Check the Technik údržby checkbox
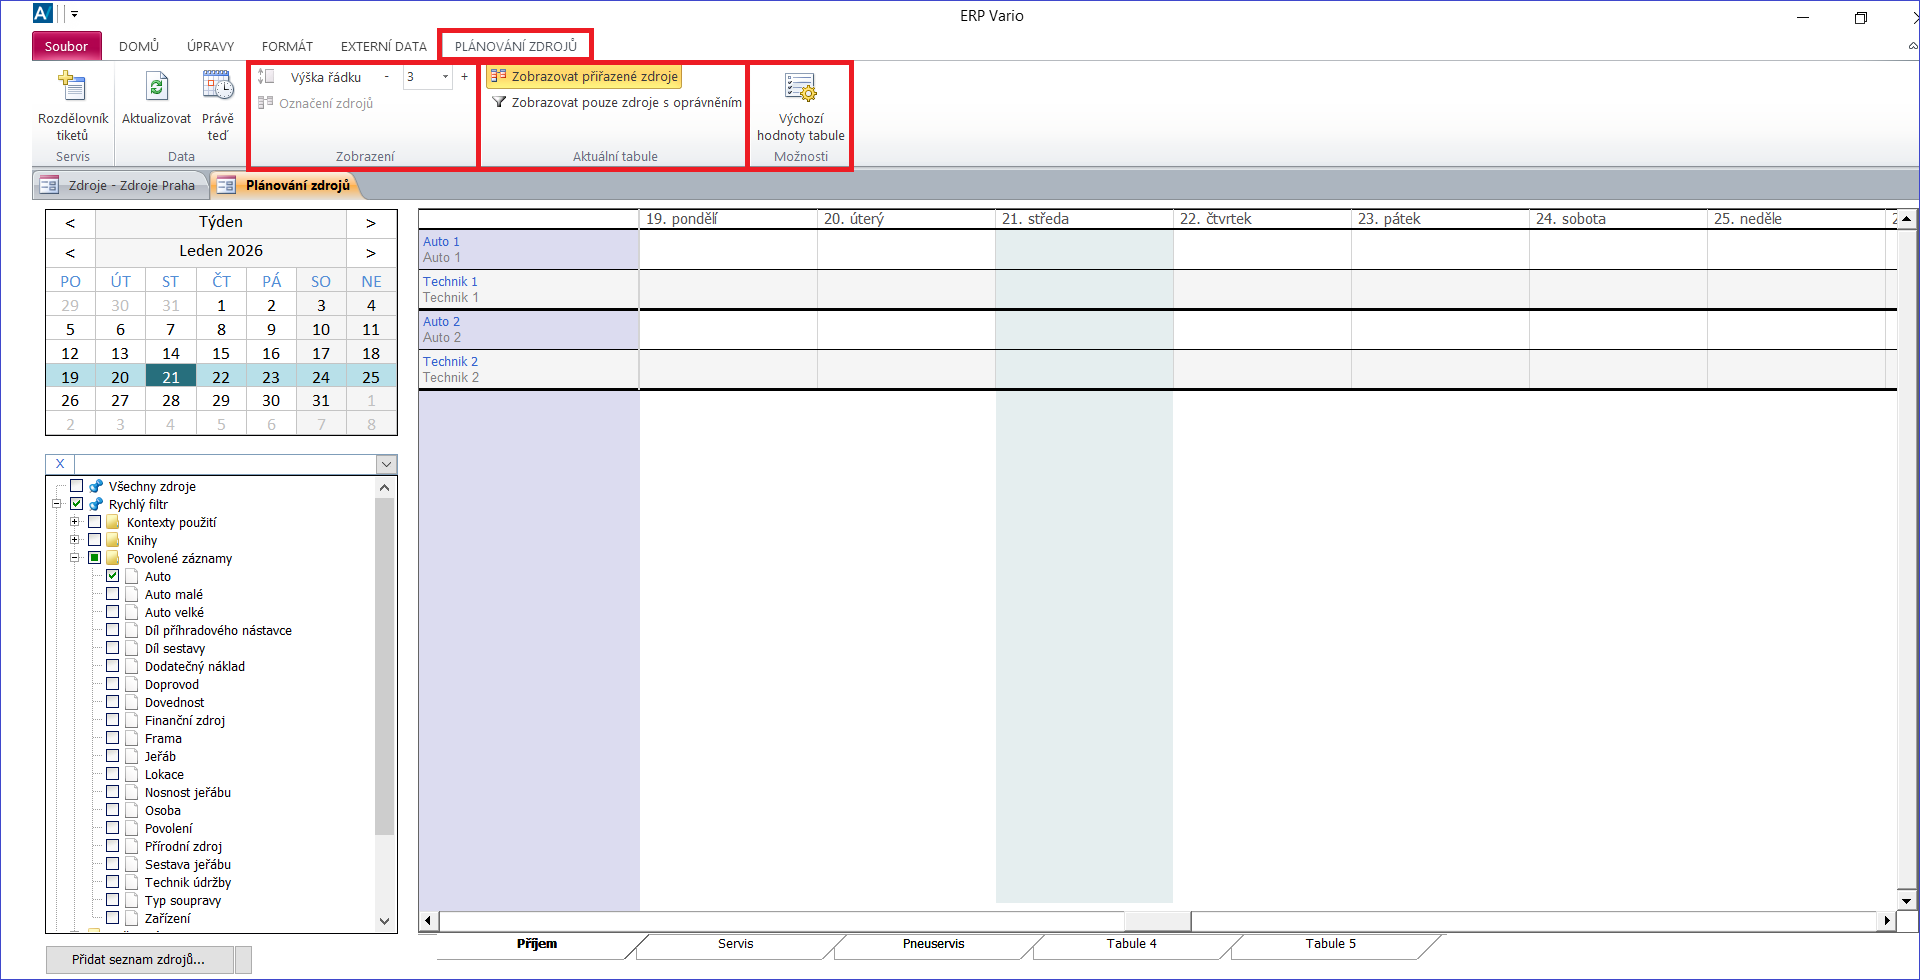 (113, 882)
